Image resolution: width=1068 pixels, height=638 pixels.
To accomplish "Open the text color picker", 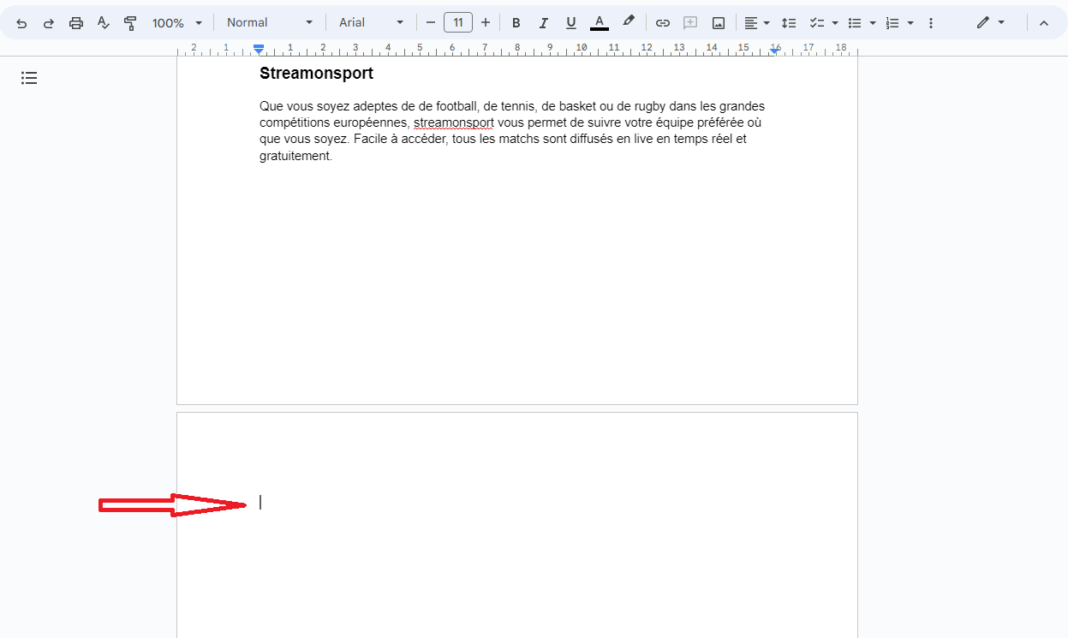I will coord(598,22).
